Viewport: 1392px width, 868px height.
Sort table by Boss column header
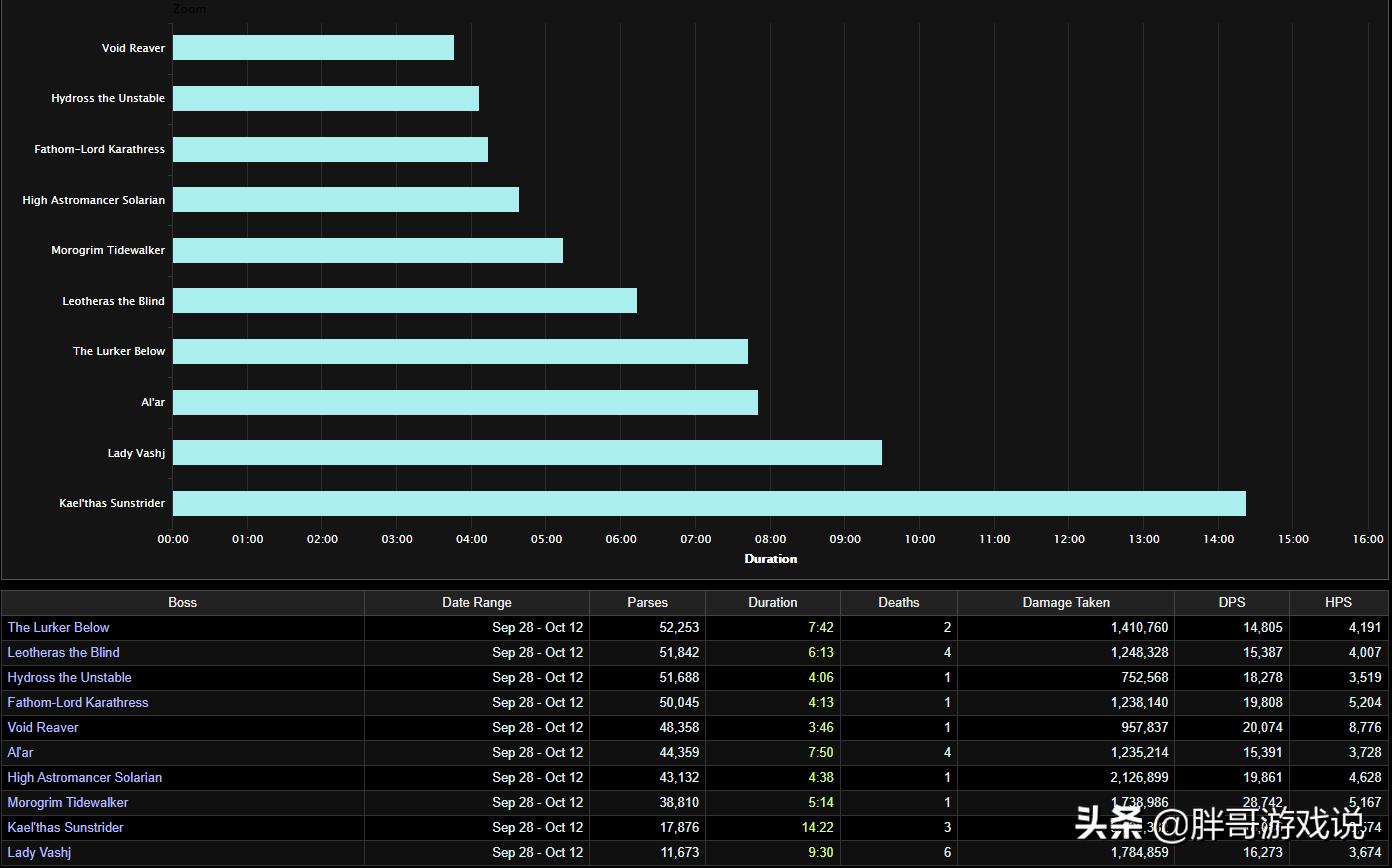point(182,602)
